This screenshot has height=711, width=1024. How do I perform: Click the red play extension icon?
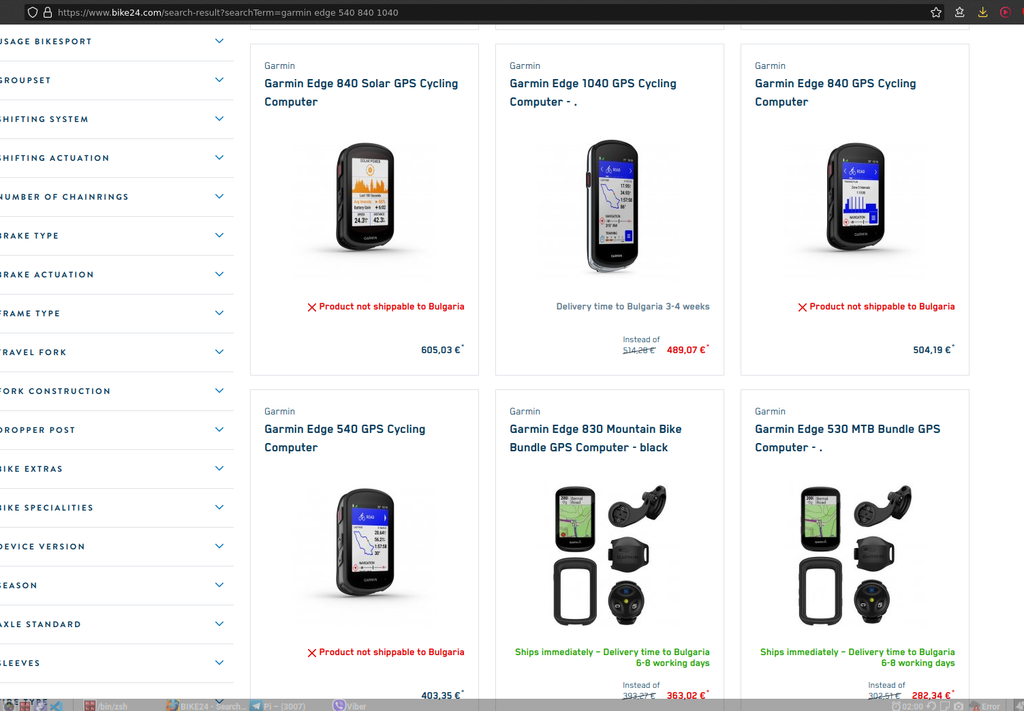(x=1006, y=12)
